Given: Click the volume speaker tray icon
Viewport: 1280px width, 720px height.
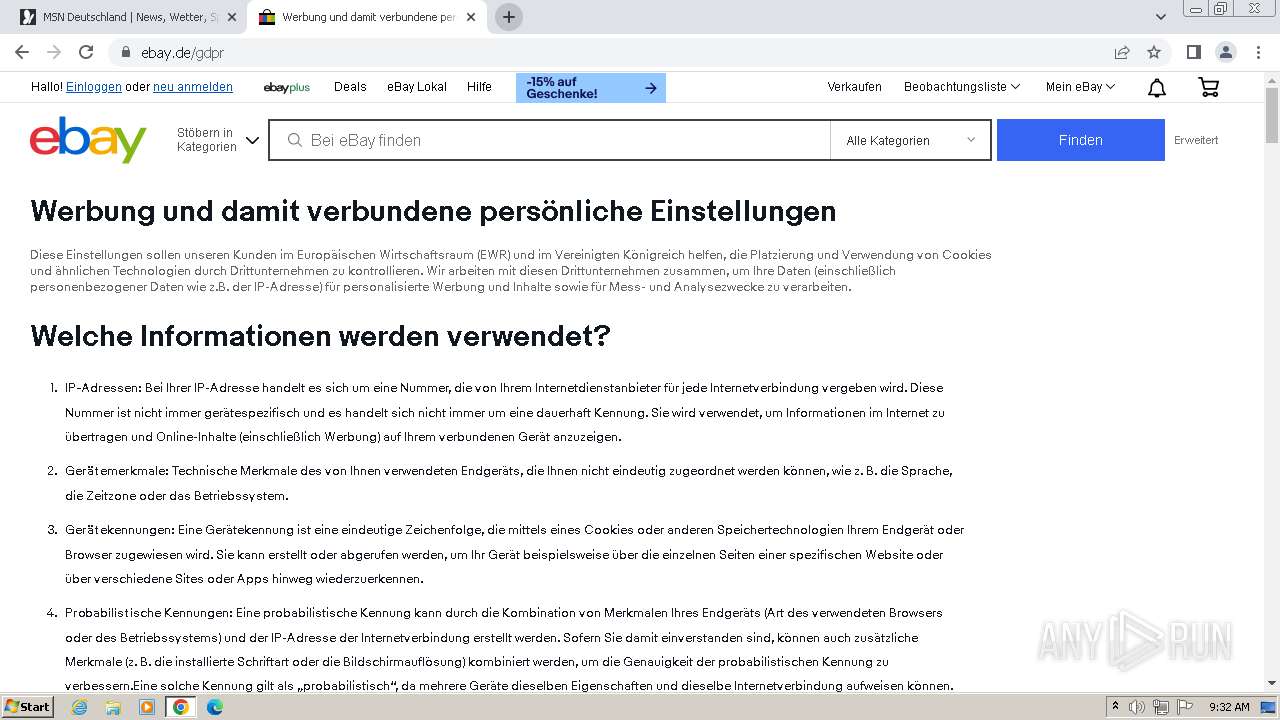Looking at the screenshot, I should [1137, 707].
